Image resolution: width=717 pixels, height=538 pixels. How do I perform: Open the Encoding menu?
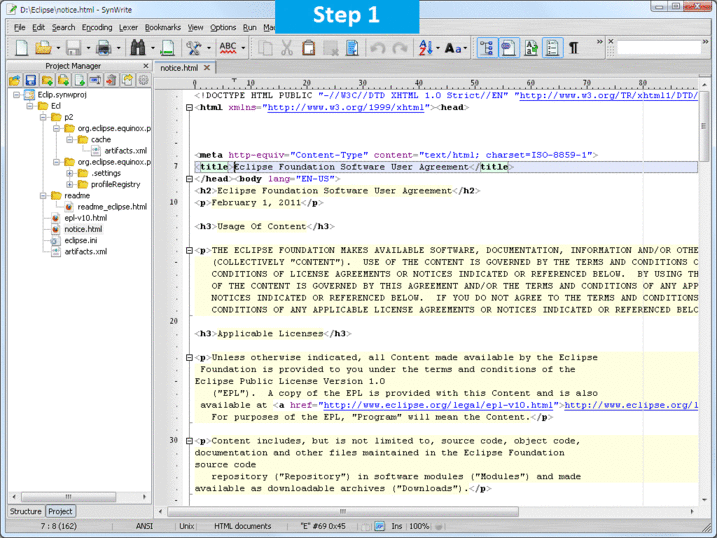tap(97, 27)
